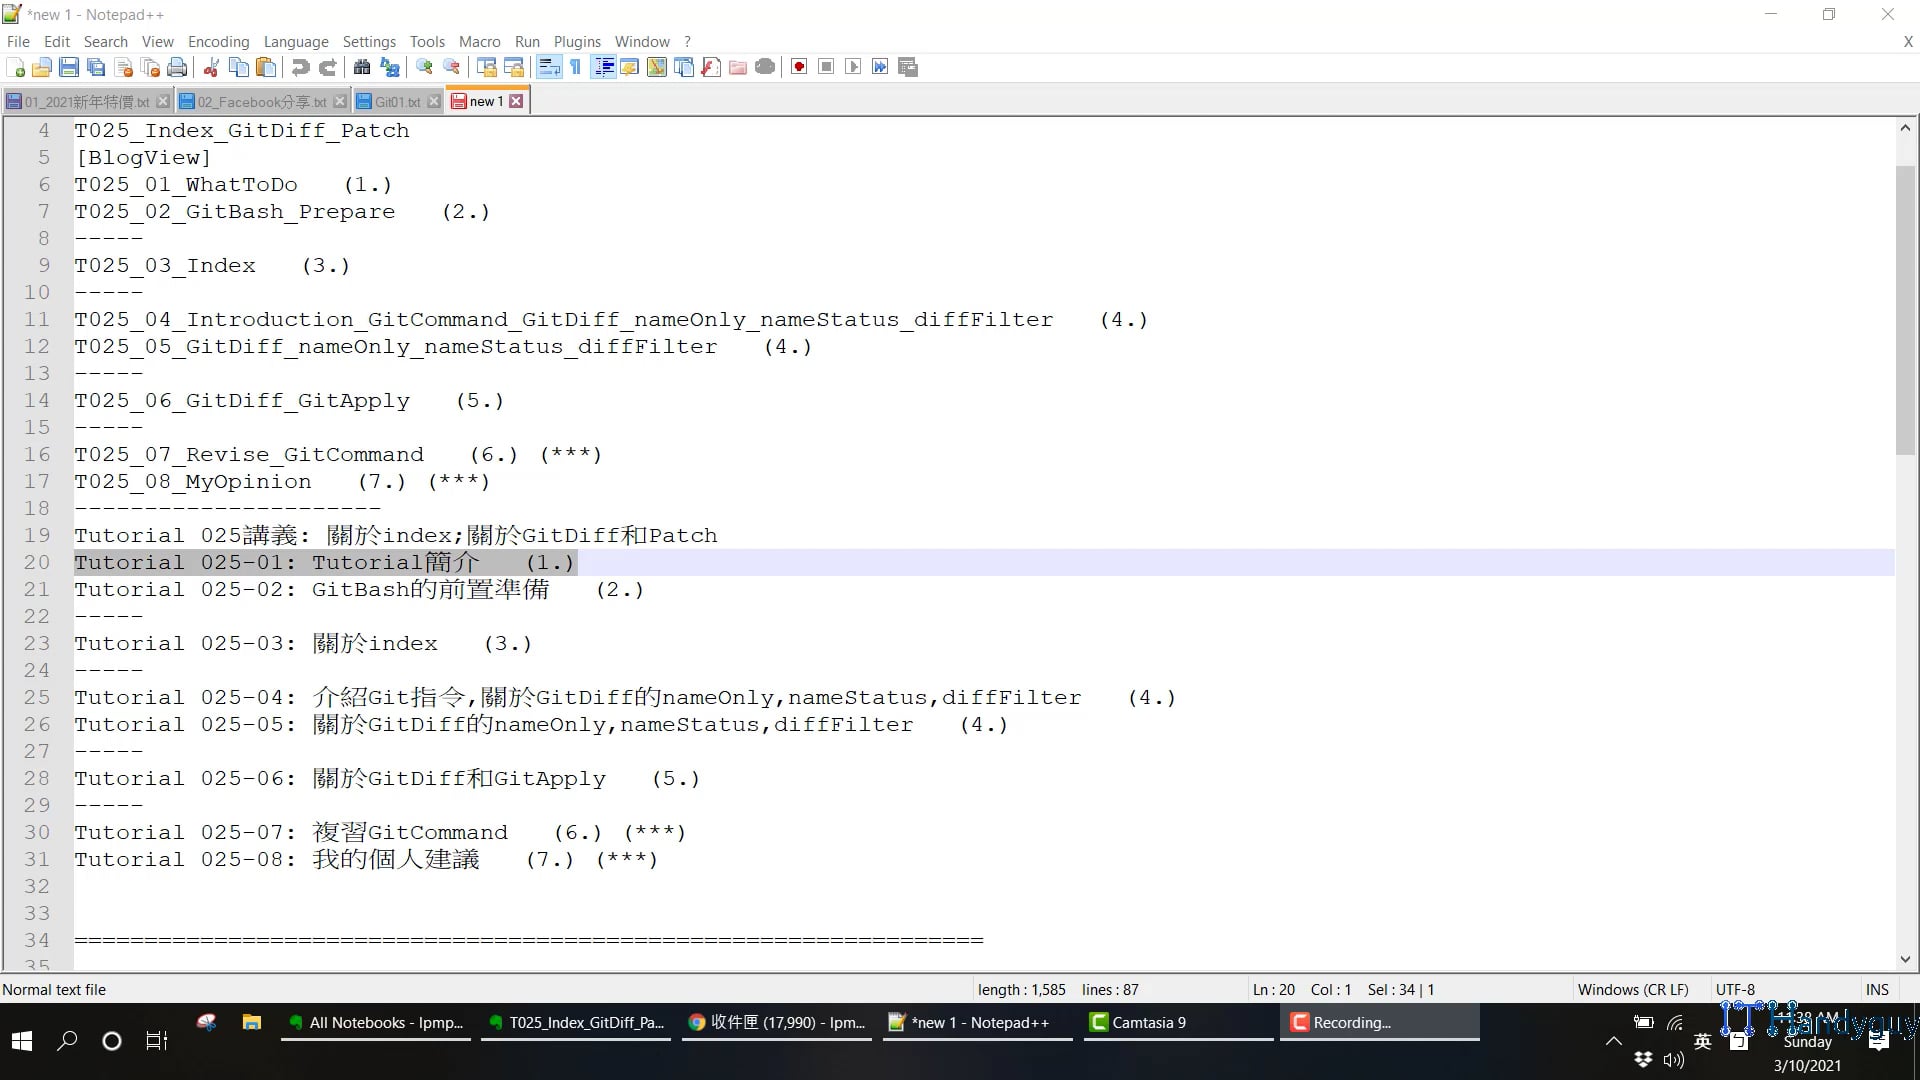Close the new 1 tab
Screen dimensions: 1920x1080
click(x=516, y=101)
